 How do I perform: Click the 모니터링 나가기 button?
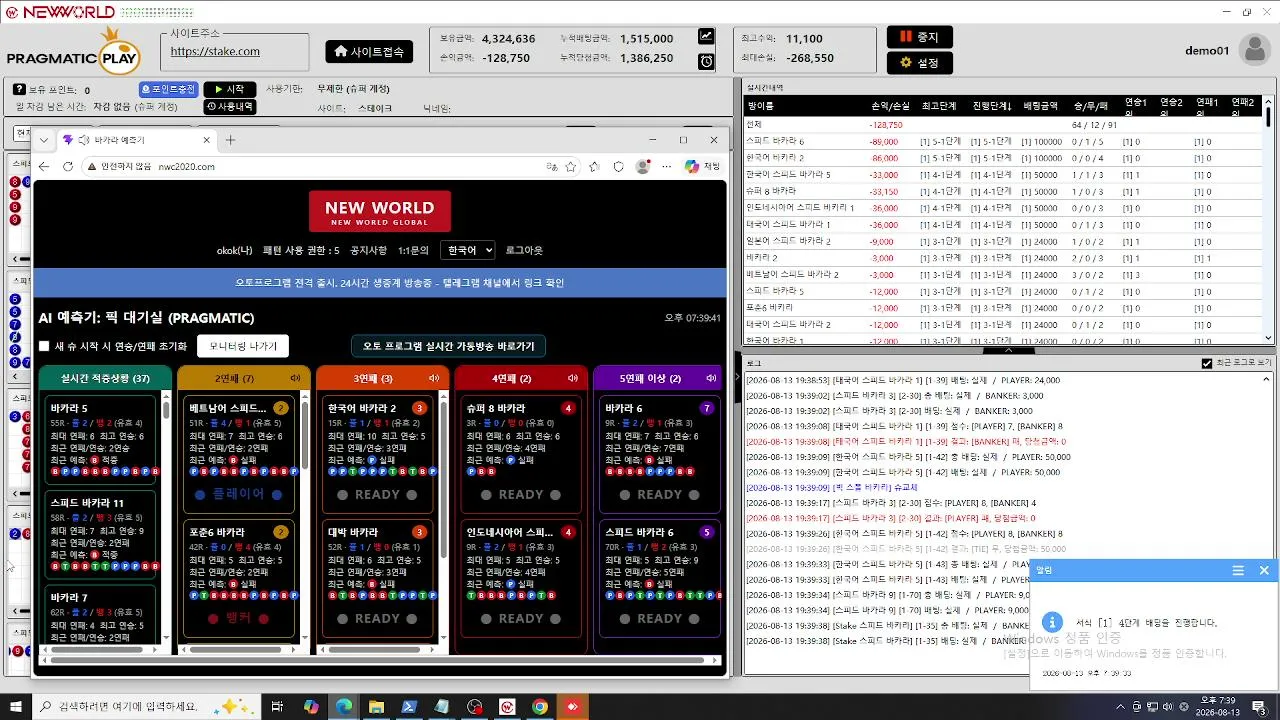coord(243,346)
